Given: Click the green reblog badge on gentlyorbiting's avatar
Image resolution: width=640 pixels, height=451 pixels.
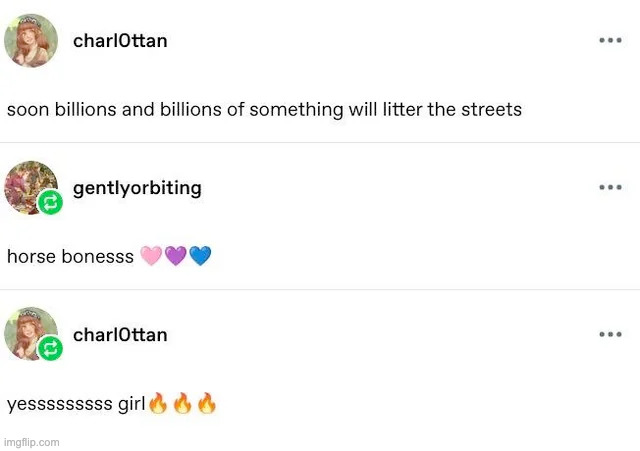Looking at the screenshot, I should 50,203.
